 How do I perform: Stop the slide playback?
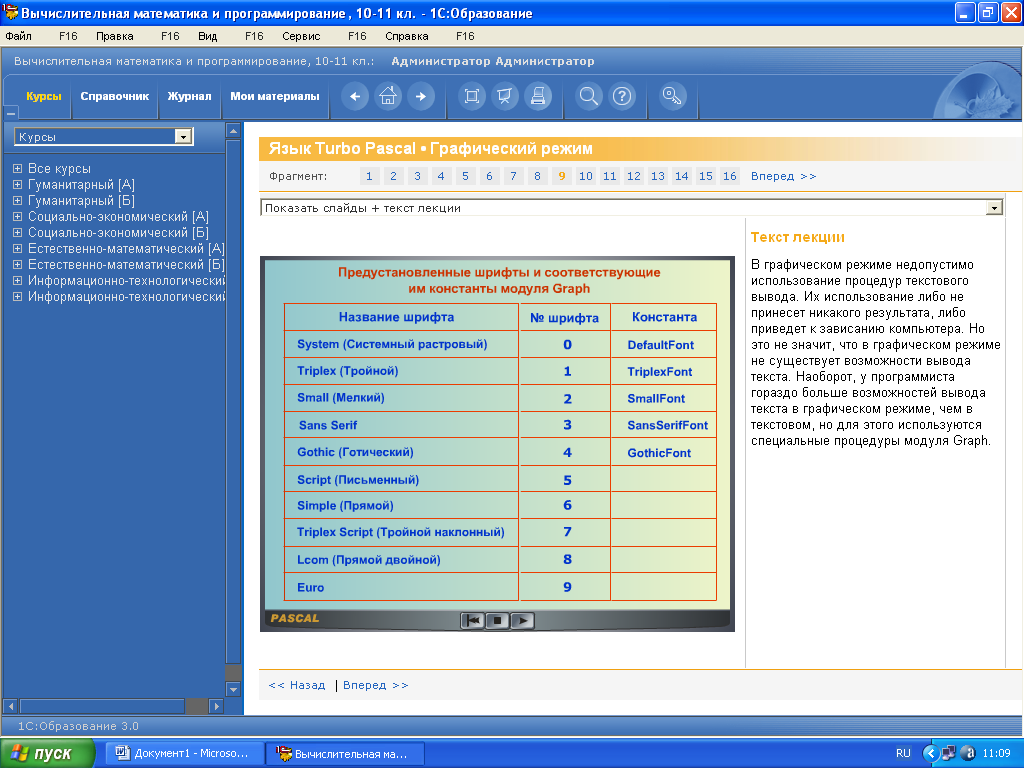point(497,620)
